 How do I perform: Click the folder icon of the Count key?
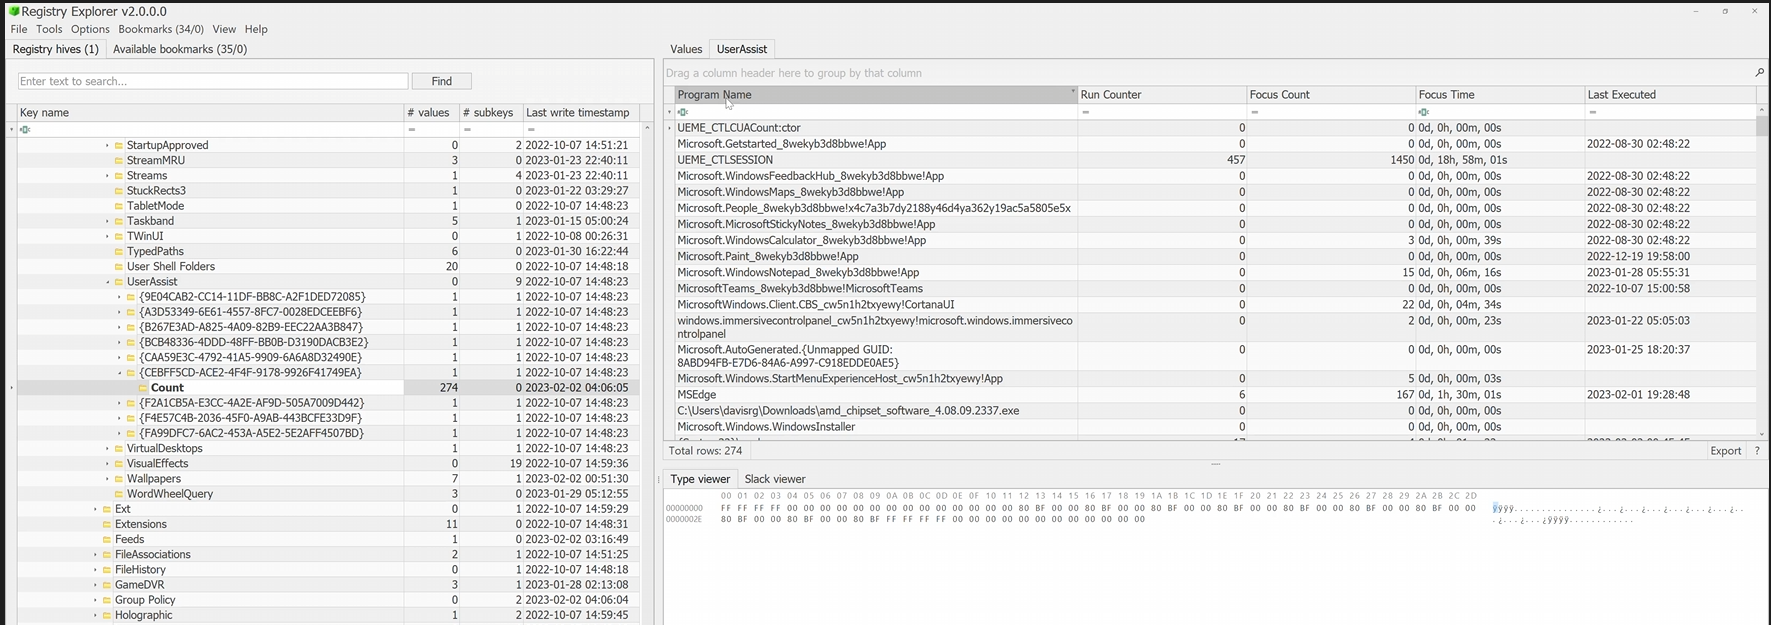(143, 388)
